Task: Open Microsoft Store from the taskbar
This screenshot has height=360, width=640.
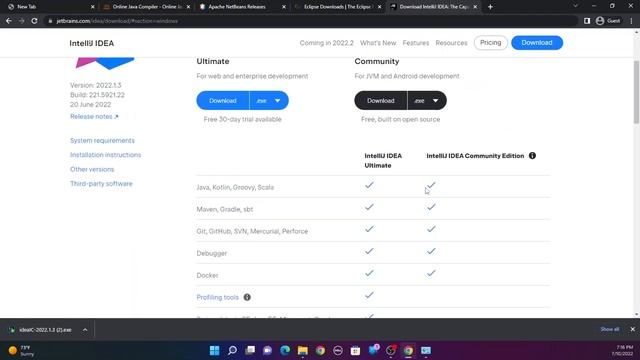Action: [356, 350]
